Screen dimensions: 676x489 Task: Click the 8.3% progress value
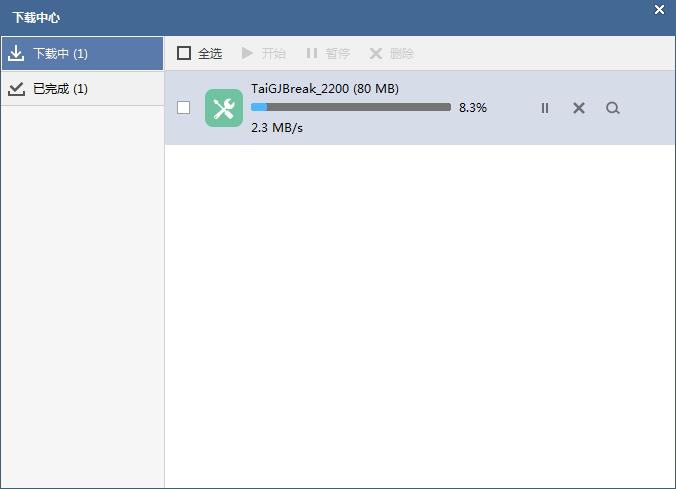[x=473, y=107]
